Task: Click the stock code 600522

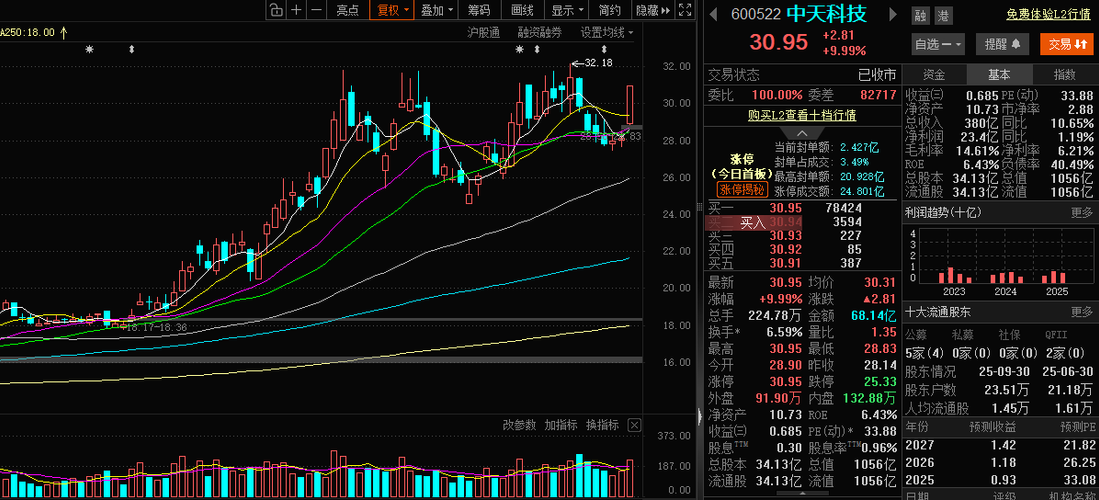Action: point(756,15)
